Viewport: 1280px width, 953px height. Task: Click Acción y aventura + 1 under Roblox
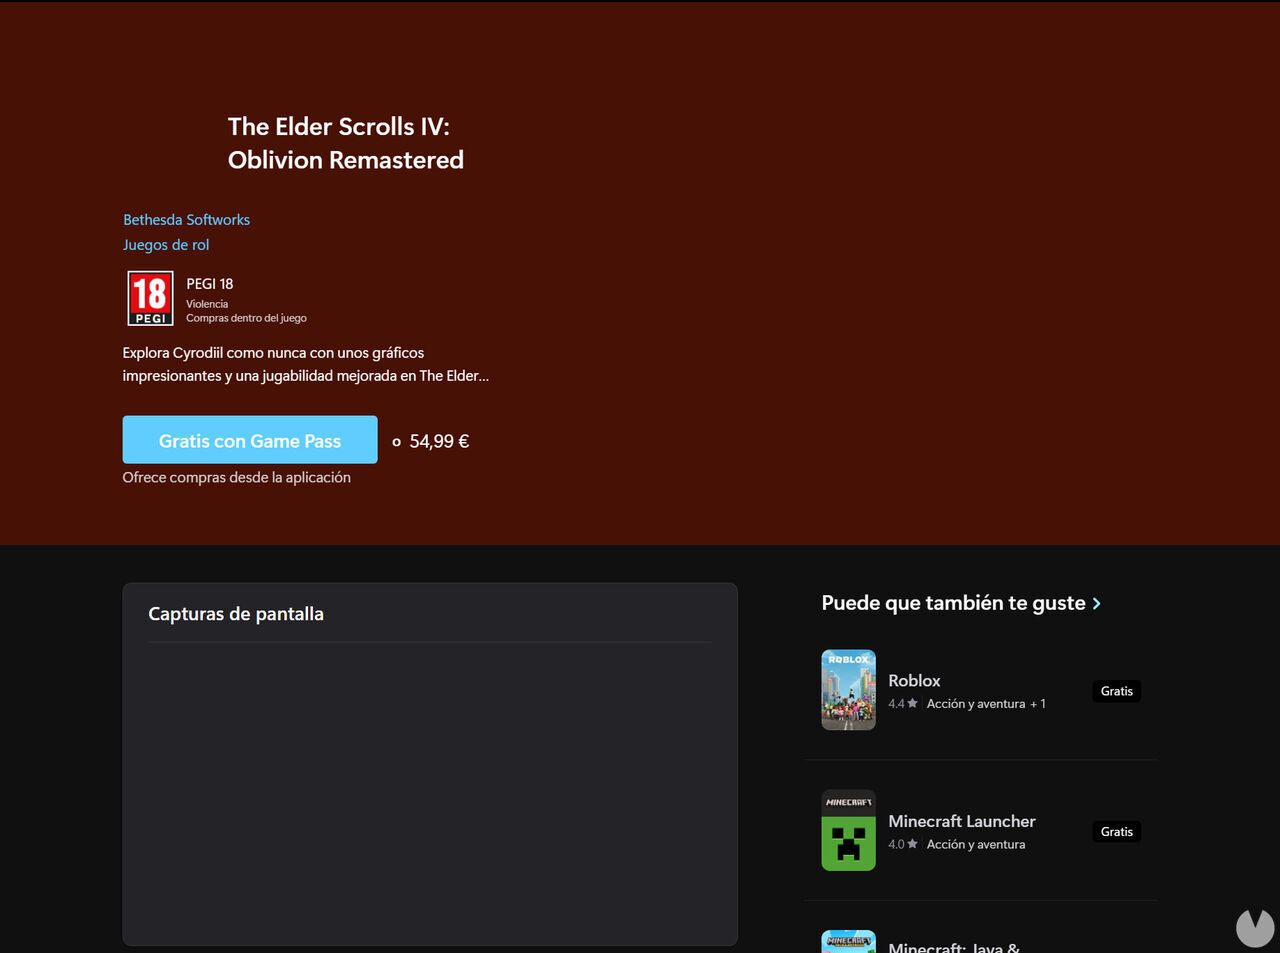(986, 704)
